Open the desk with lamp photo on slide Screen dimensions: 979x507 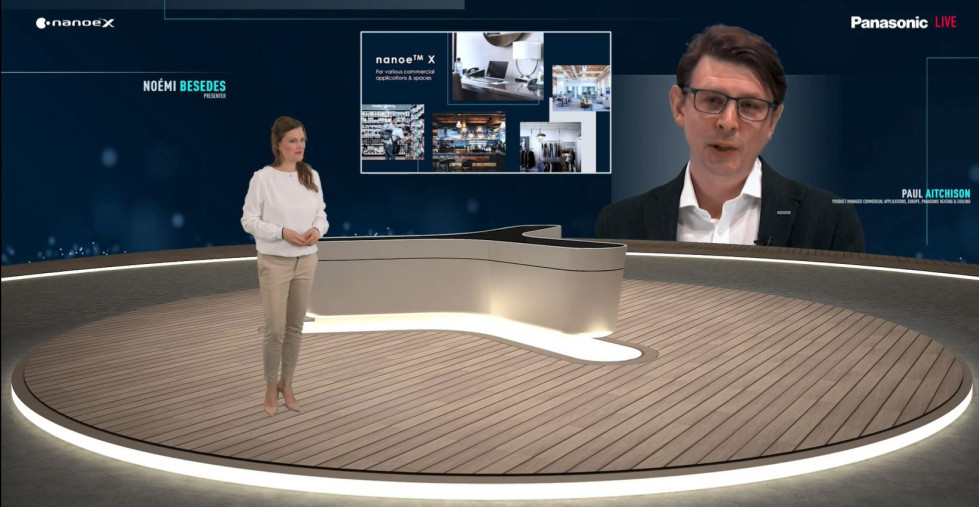coord(498,67)
